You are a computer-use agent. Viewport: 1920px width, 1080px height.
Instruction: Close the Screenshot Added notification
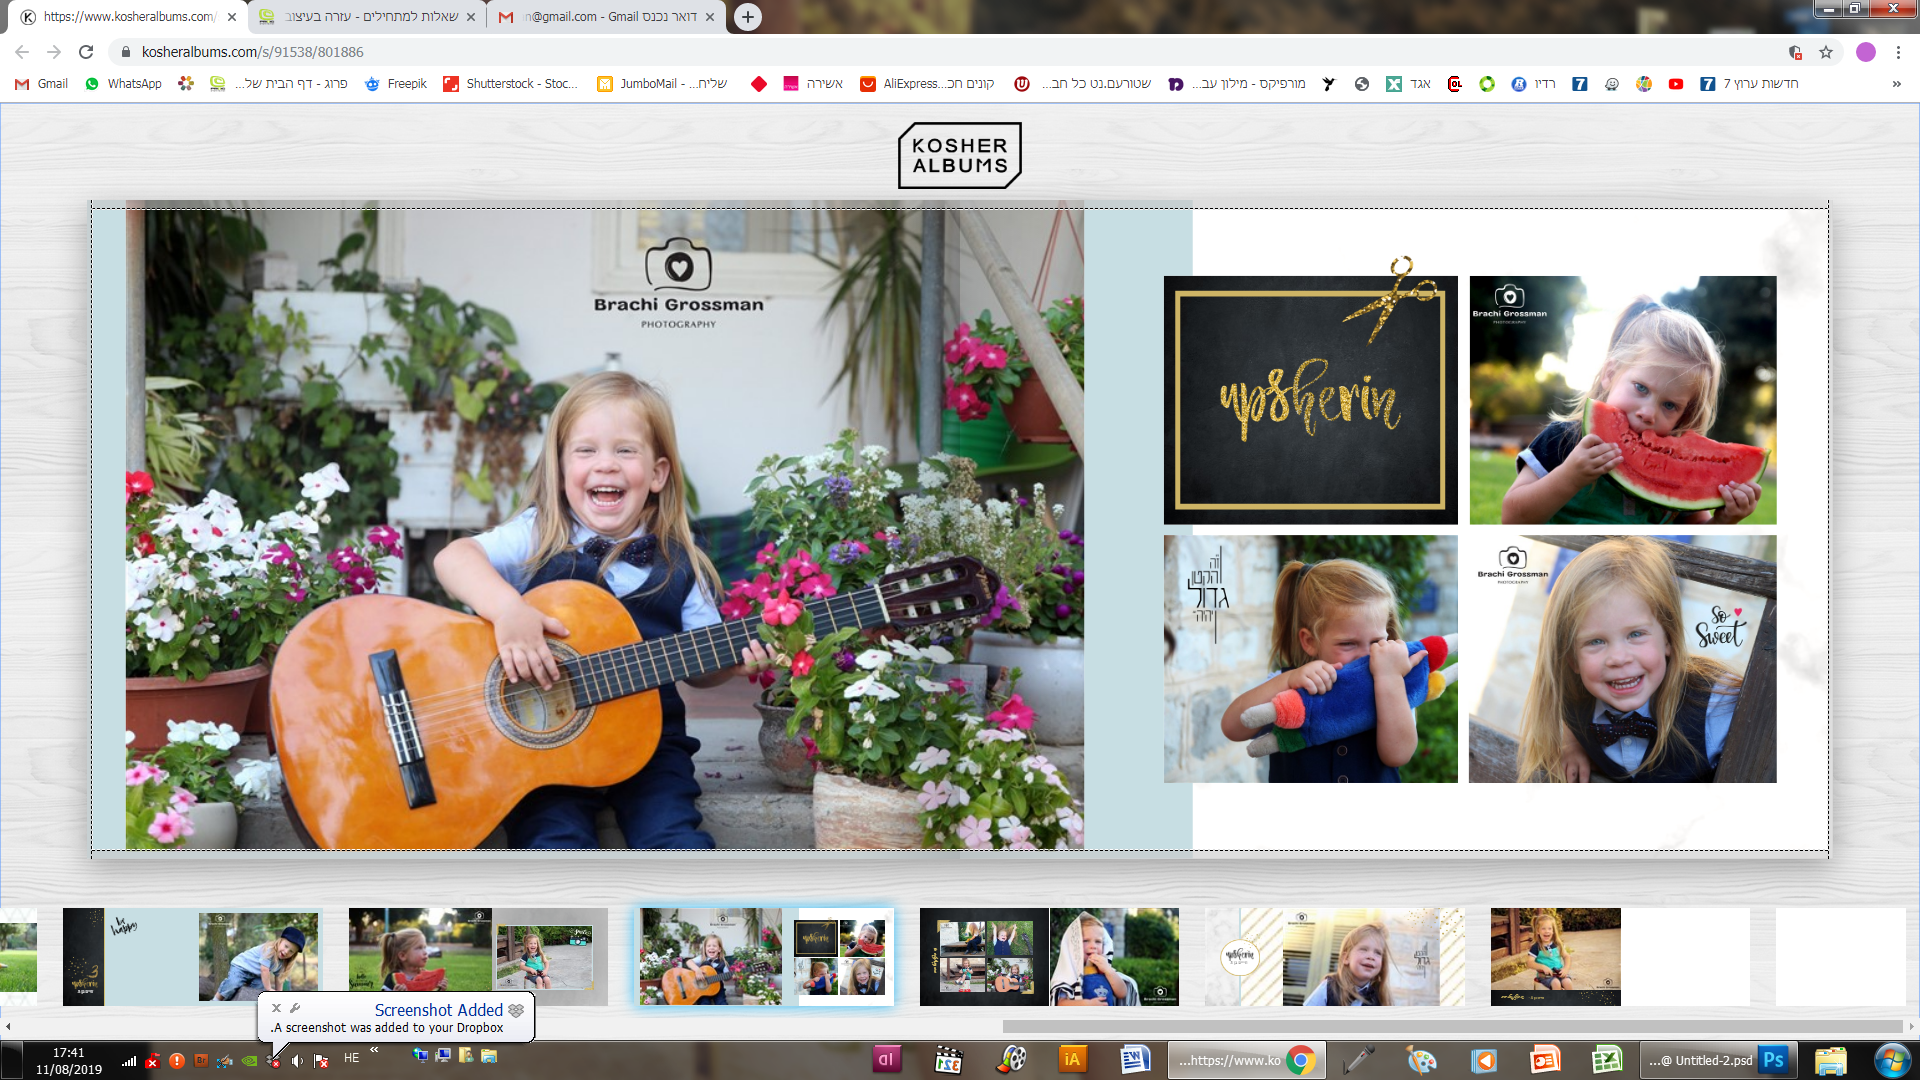276,1008
